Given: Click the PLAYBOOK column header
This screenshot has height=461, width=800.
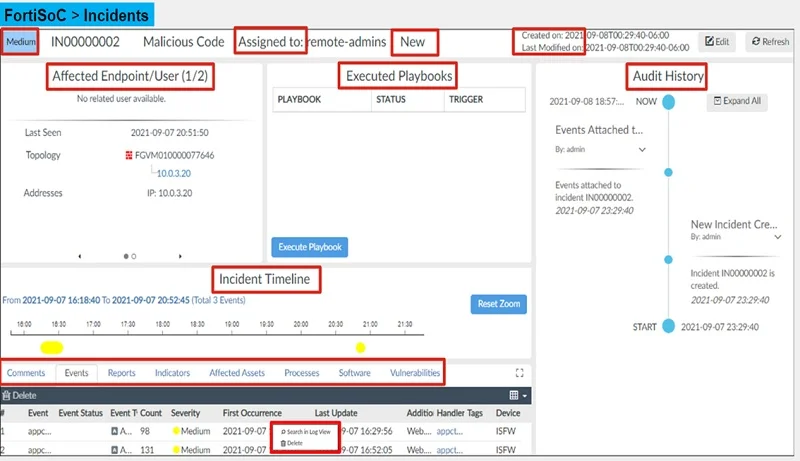Looking at the screenshot, I should pyautogui.click(x=299, y=99).
